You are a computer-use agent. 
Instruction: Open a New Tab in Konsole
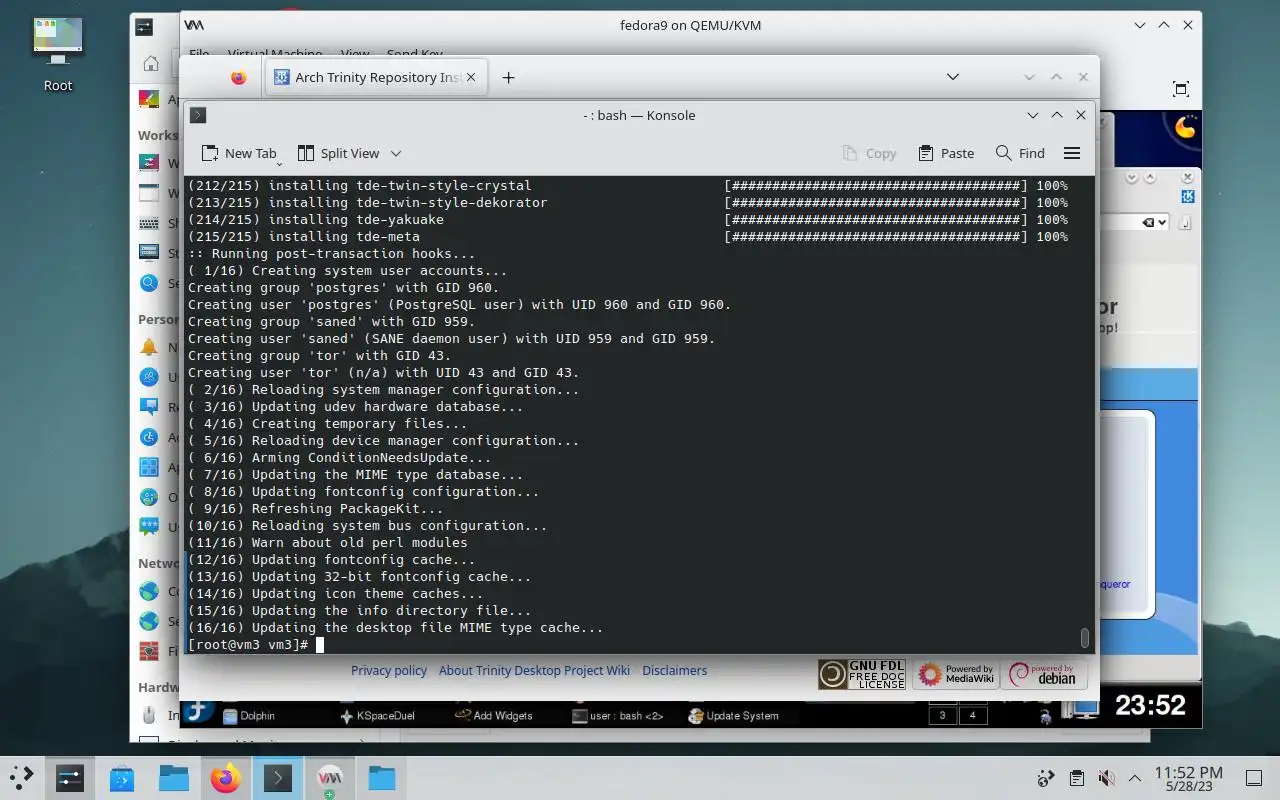[x=239, y=153]
